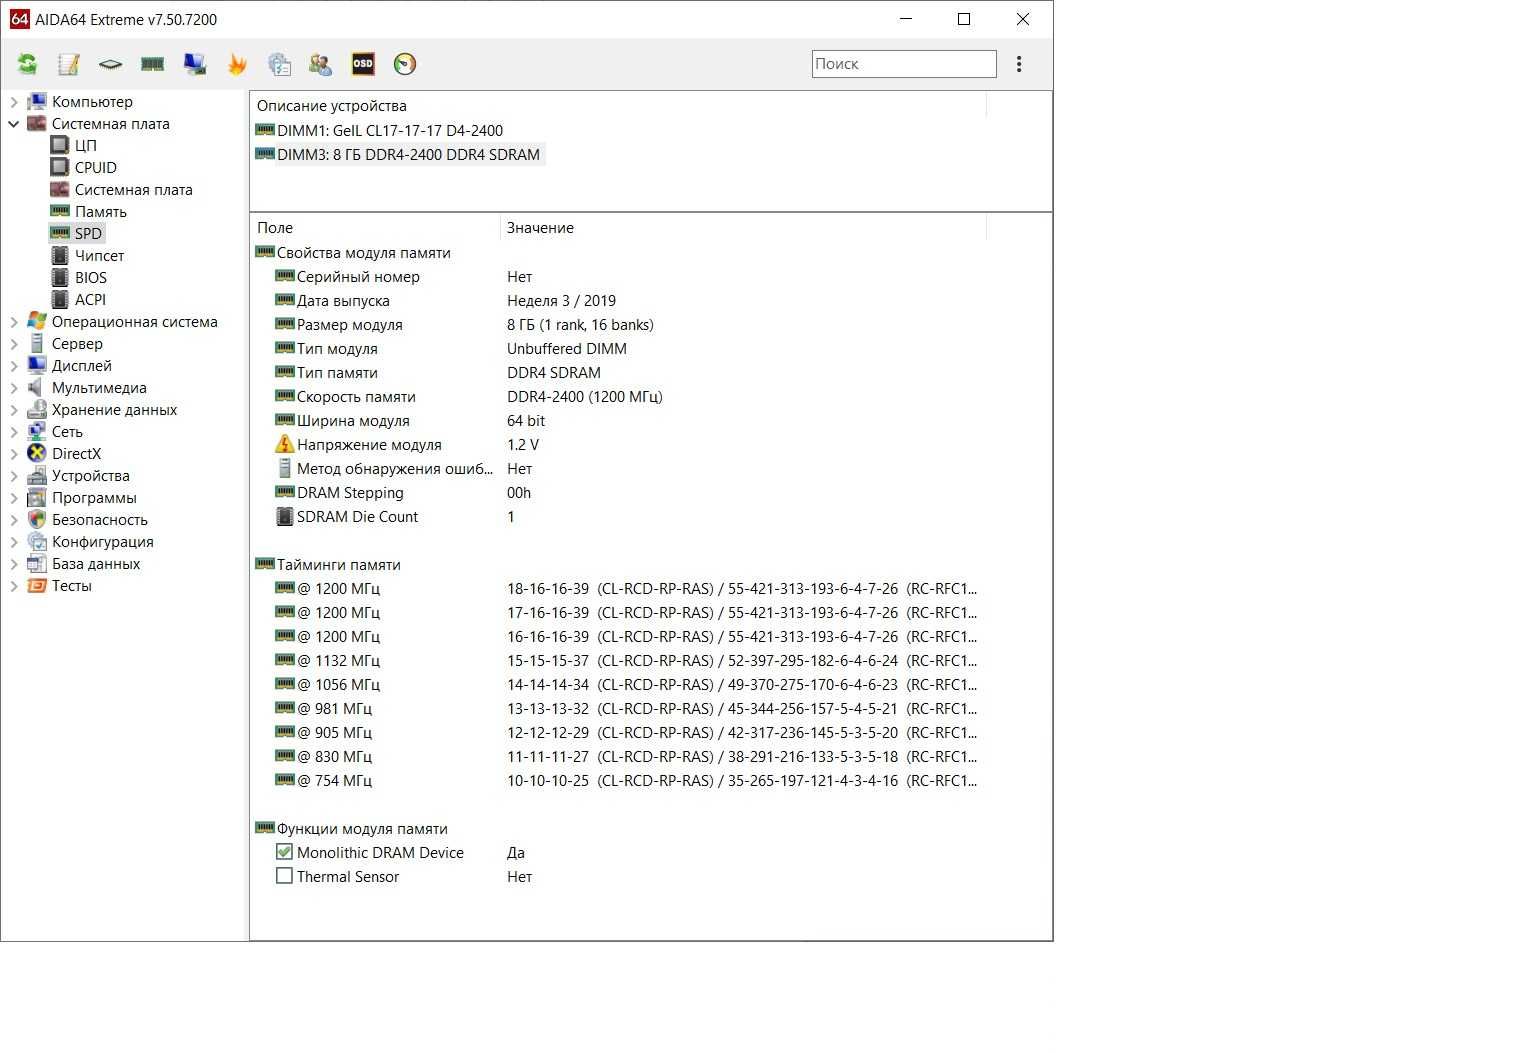Click the Значение column header
The height and width of the screenshot is (1053, 1536).
coord(743,228)
